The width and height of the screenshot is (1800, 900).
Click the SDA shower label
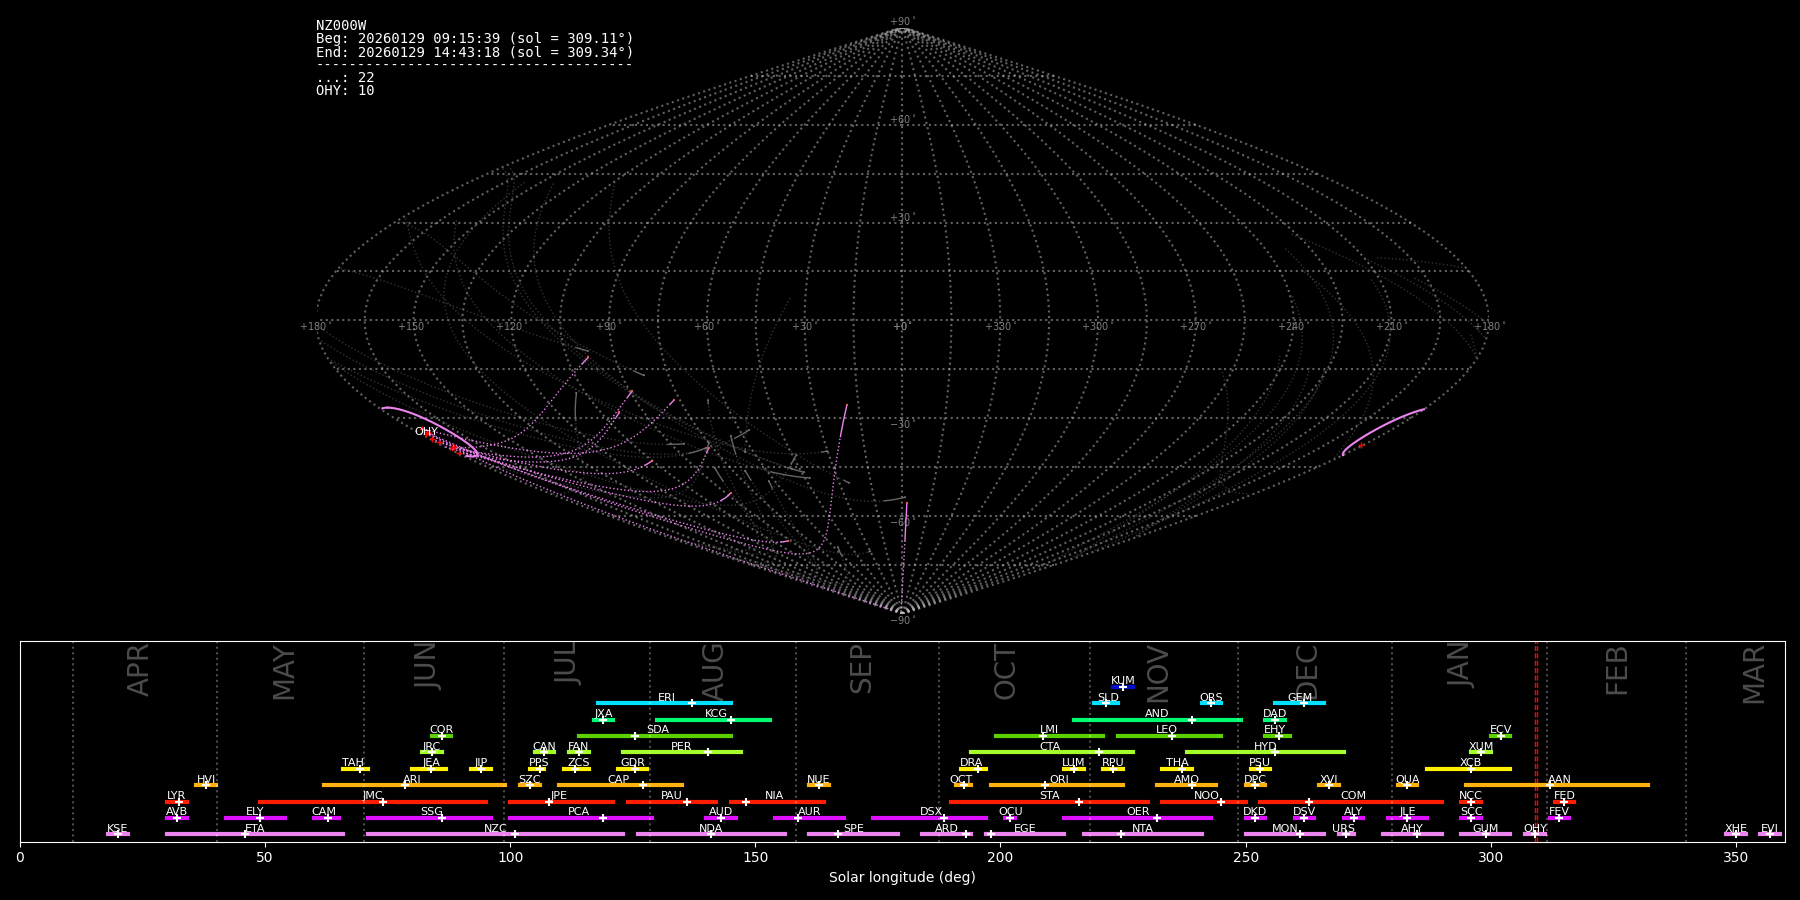(658, 730)
